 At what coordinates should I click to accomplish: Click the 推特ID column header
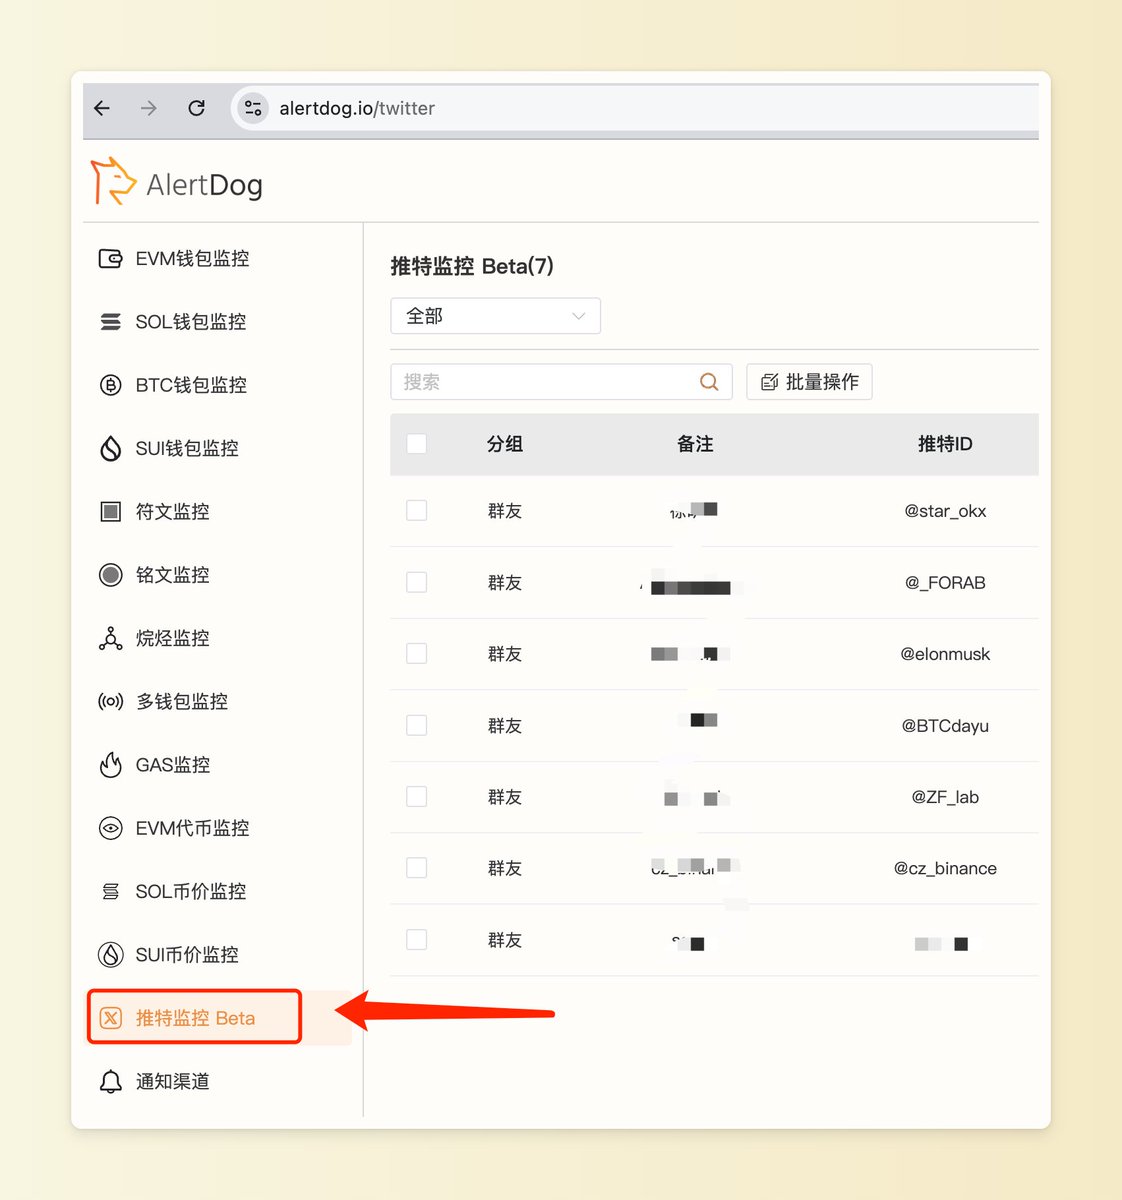pyautogui.click(x=945, y=444)
